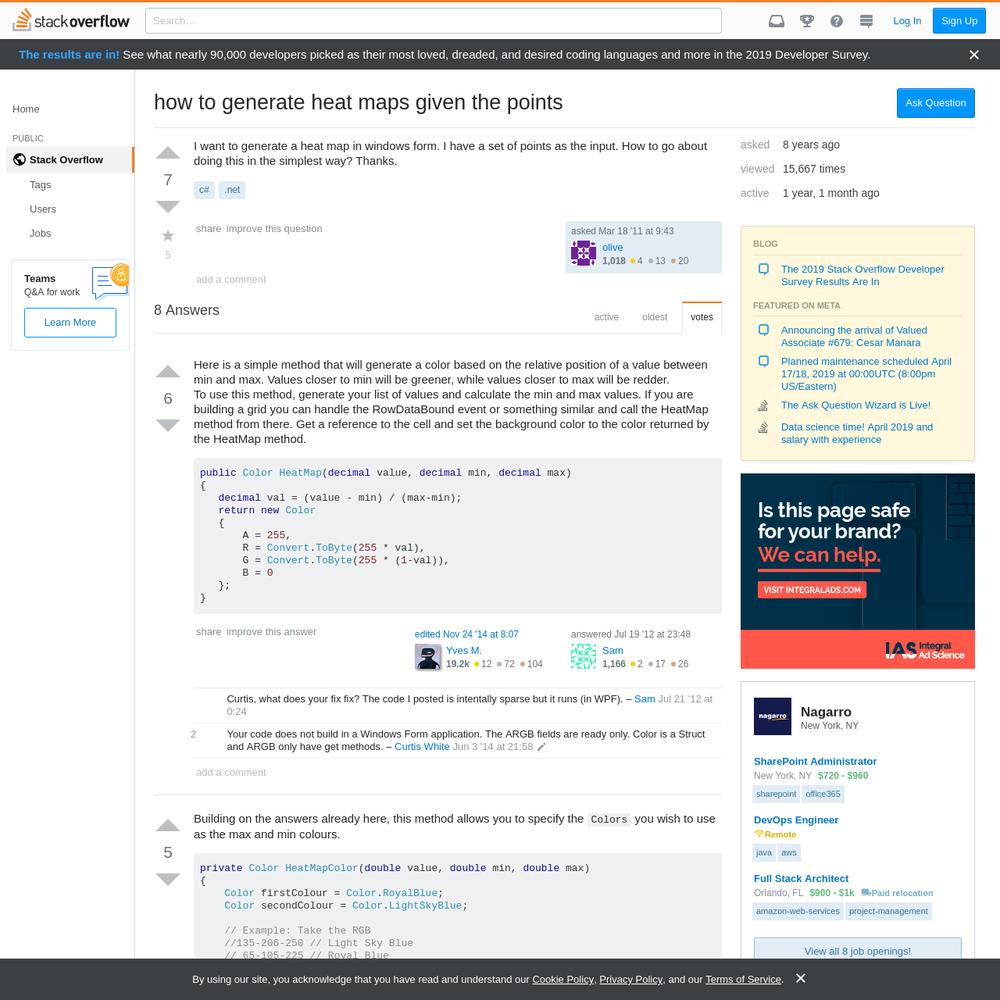Close the cookie policy notice

(x=801, y=978)
